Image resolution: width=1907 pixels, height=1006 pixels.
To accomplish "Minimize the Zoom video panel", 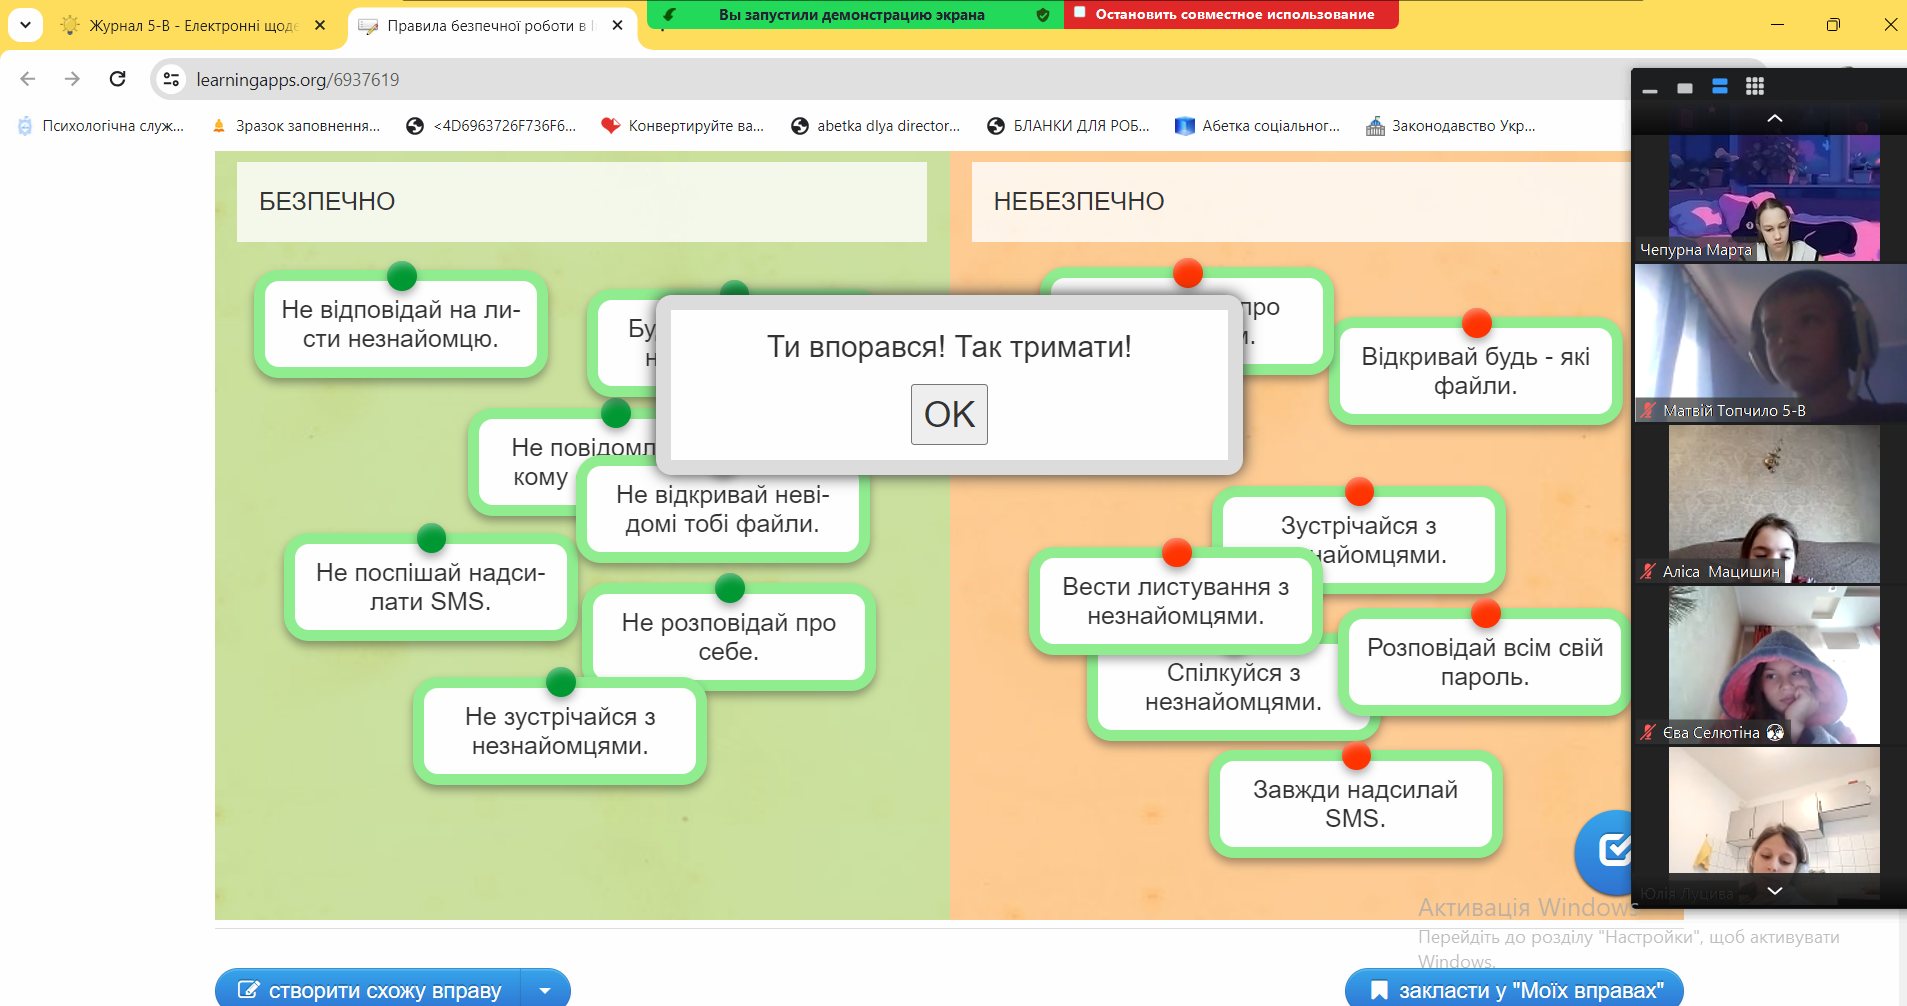I will (x=1650, y=89).
